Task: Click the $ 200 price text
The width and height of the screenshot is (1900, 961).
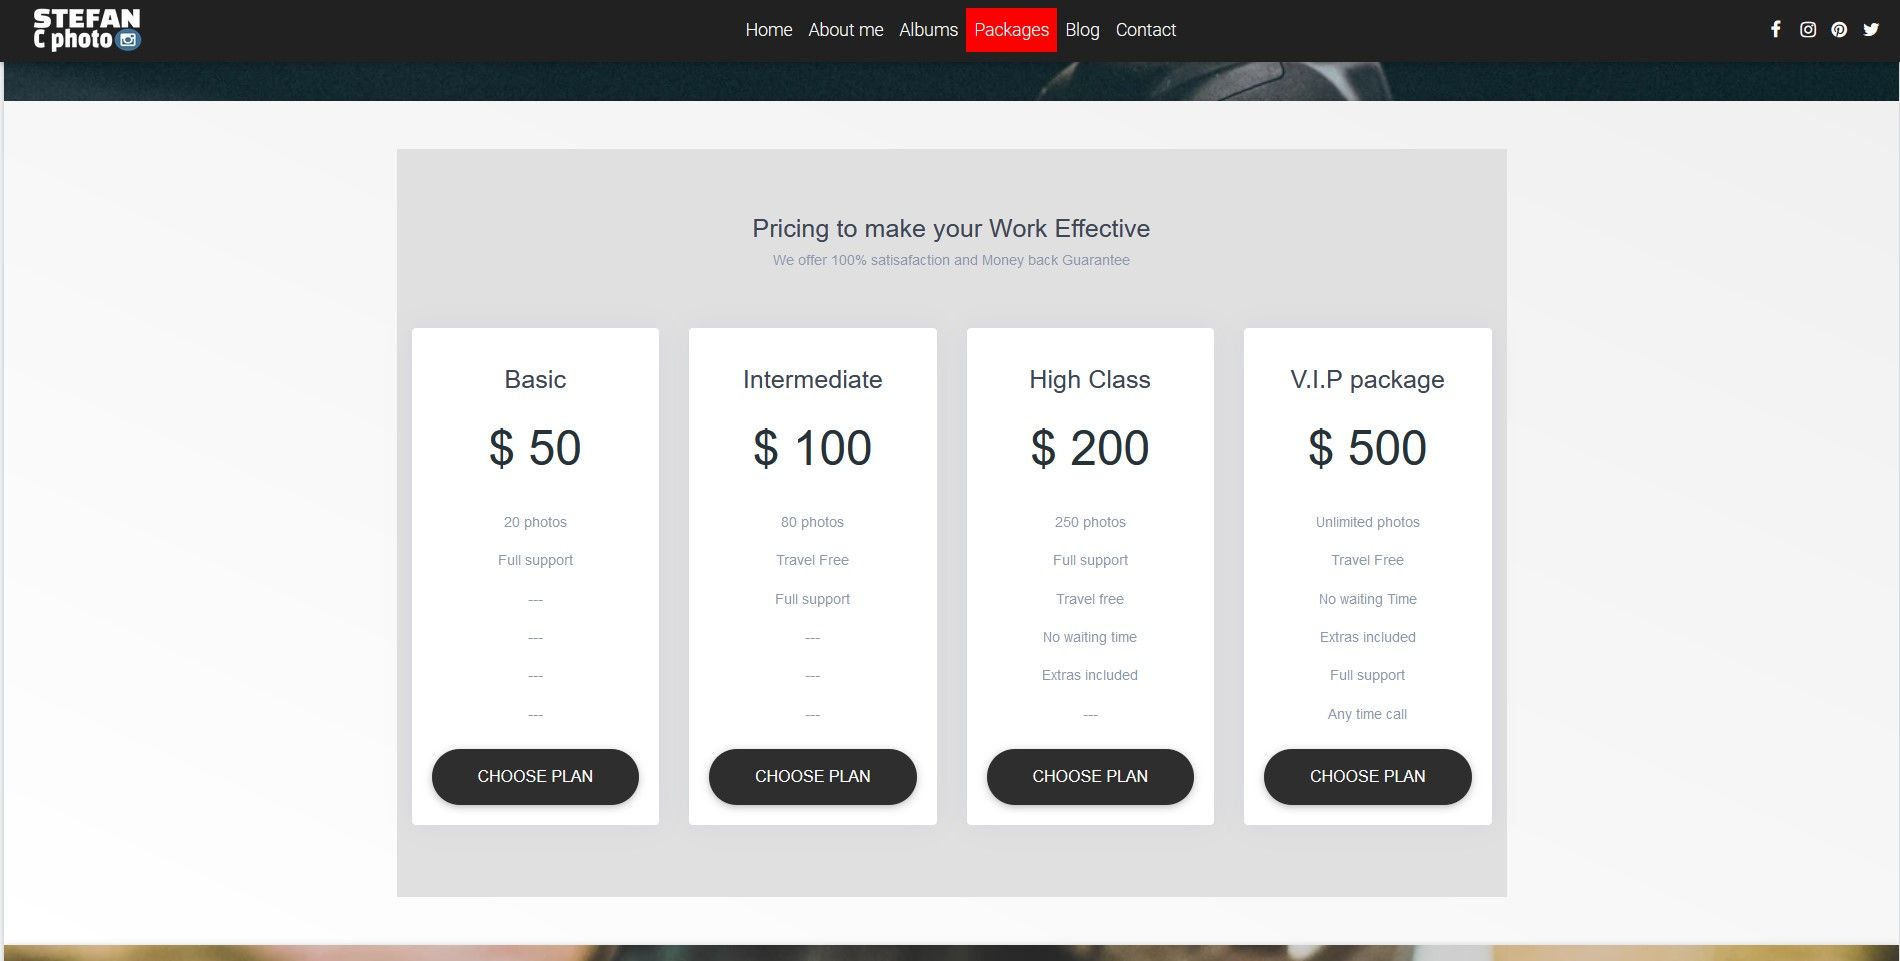Action: [x=1090, y=448]
